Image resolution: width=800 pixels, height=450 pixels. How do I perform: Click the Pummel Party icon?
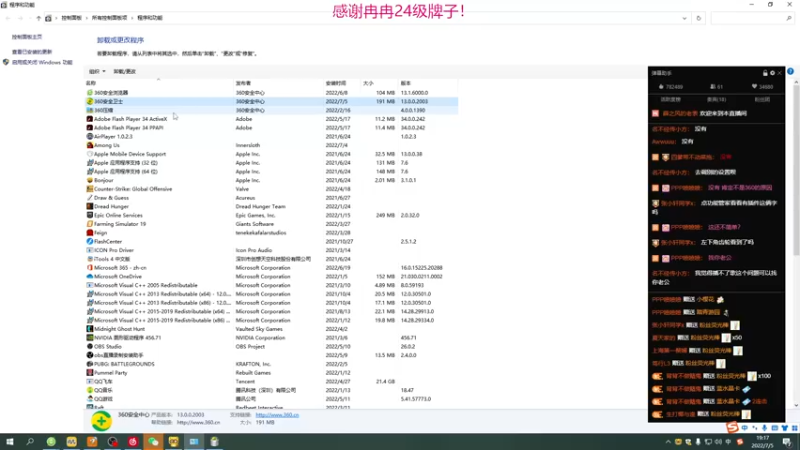tap(90, 372)
